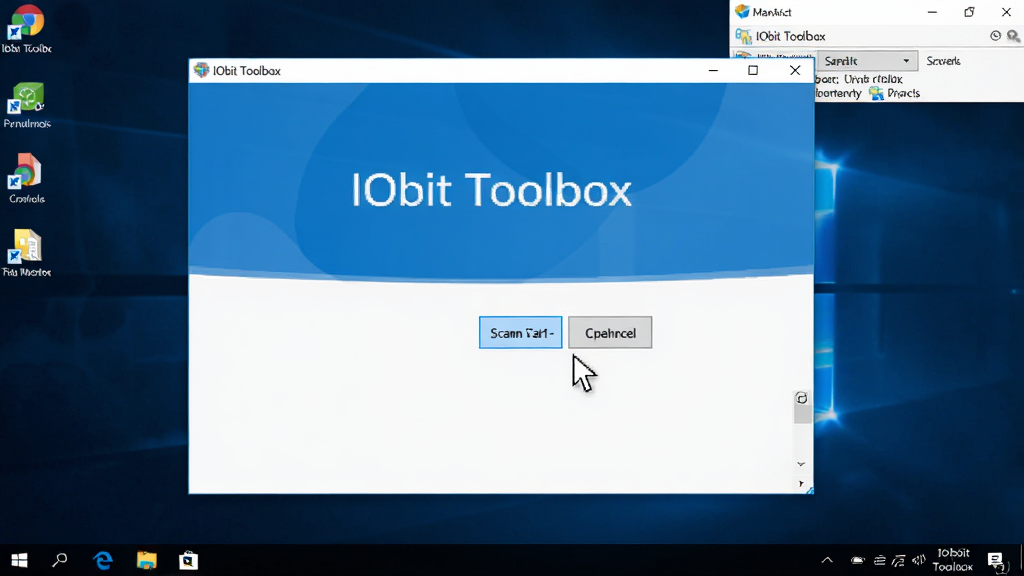Open the notification action center icon
The image size is (1024, 576).
click(x=996, y=560)
